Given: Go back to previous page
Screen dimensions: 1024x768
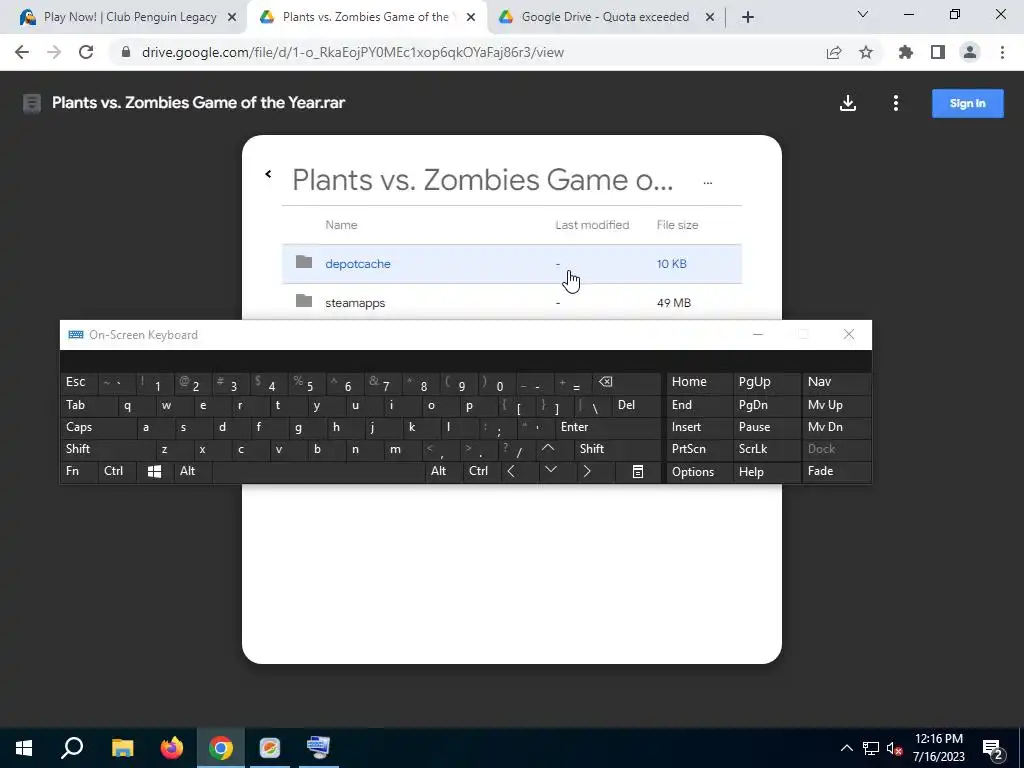Looking at the screenshot, I should tap(22, 52).
